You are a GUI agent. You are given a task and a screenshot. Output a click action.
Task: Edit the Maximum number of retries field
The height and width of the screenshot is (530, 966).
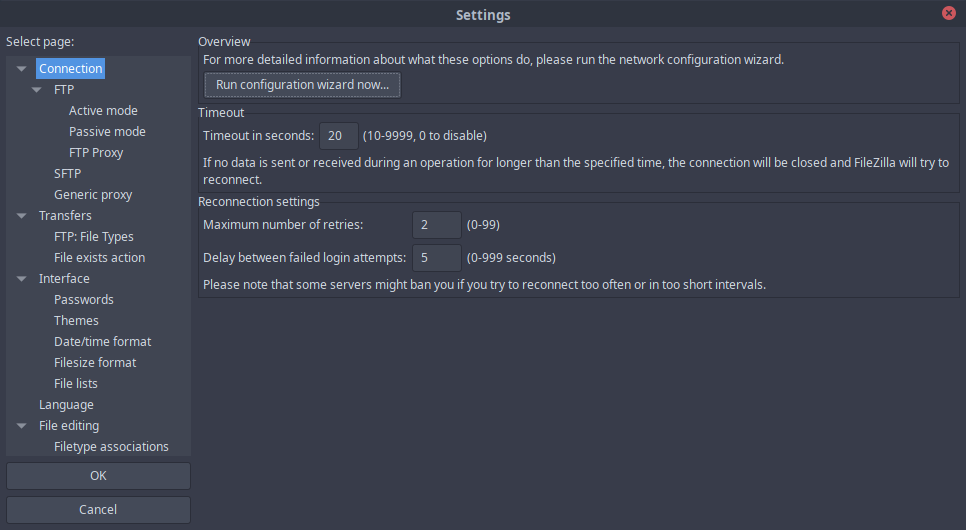pos(437,225)
